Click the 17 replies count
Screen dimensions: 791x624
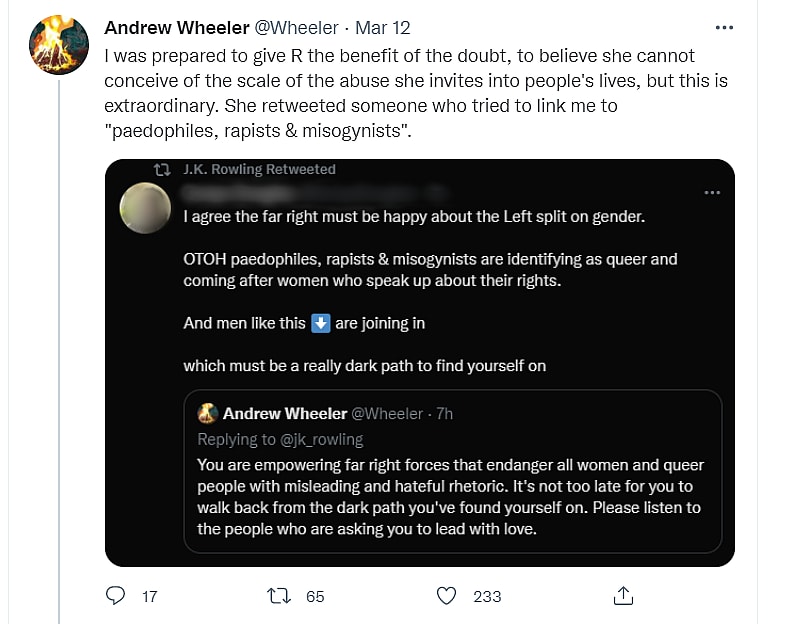point(150,596)
